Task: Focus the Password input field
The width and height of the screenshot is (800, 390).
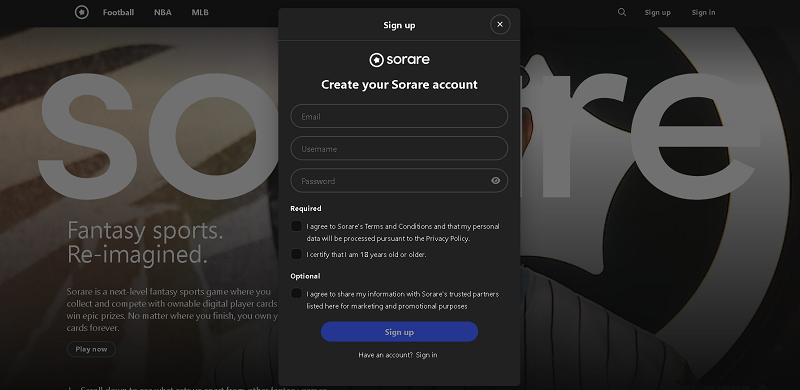Action: (x=399, y=181)
